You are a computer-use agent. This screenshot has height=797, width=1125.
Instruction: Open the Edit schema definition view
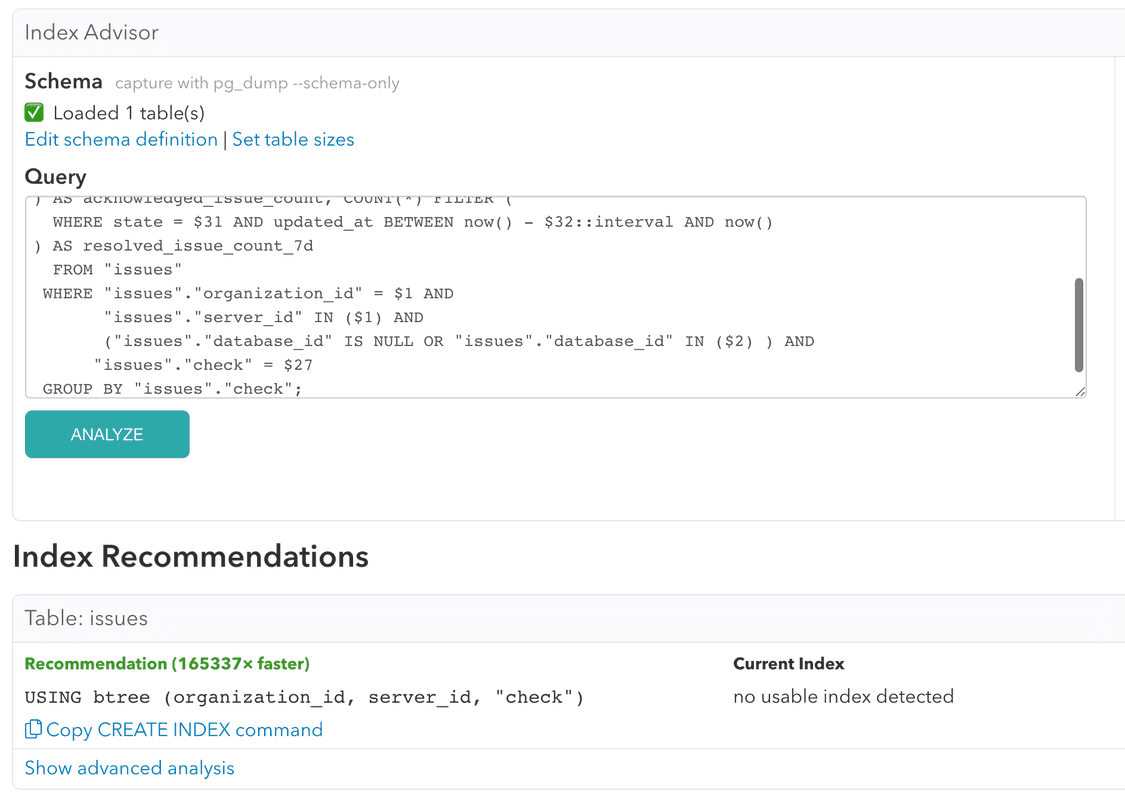pos(120,139)
